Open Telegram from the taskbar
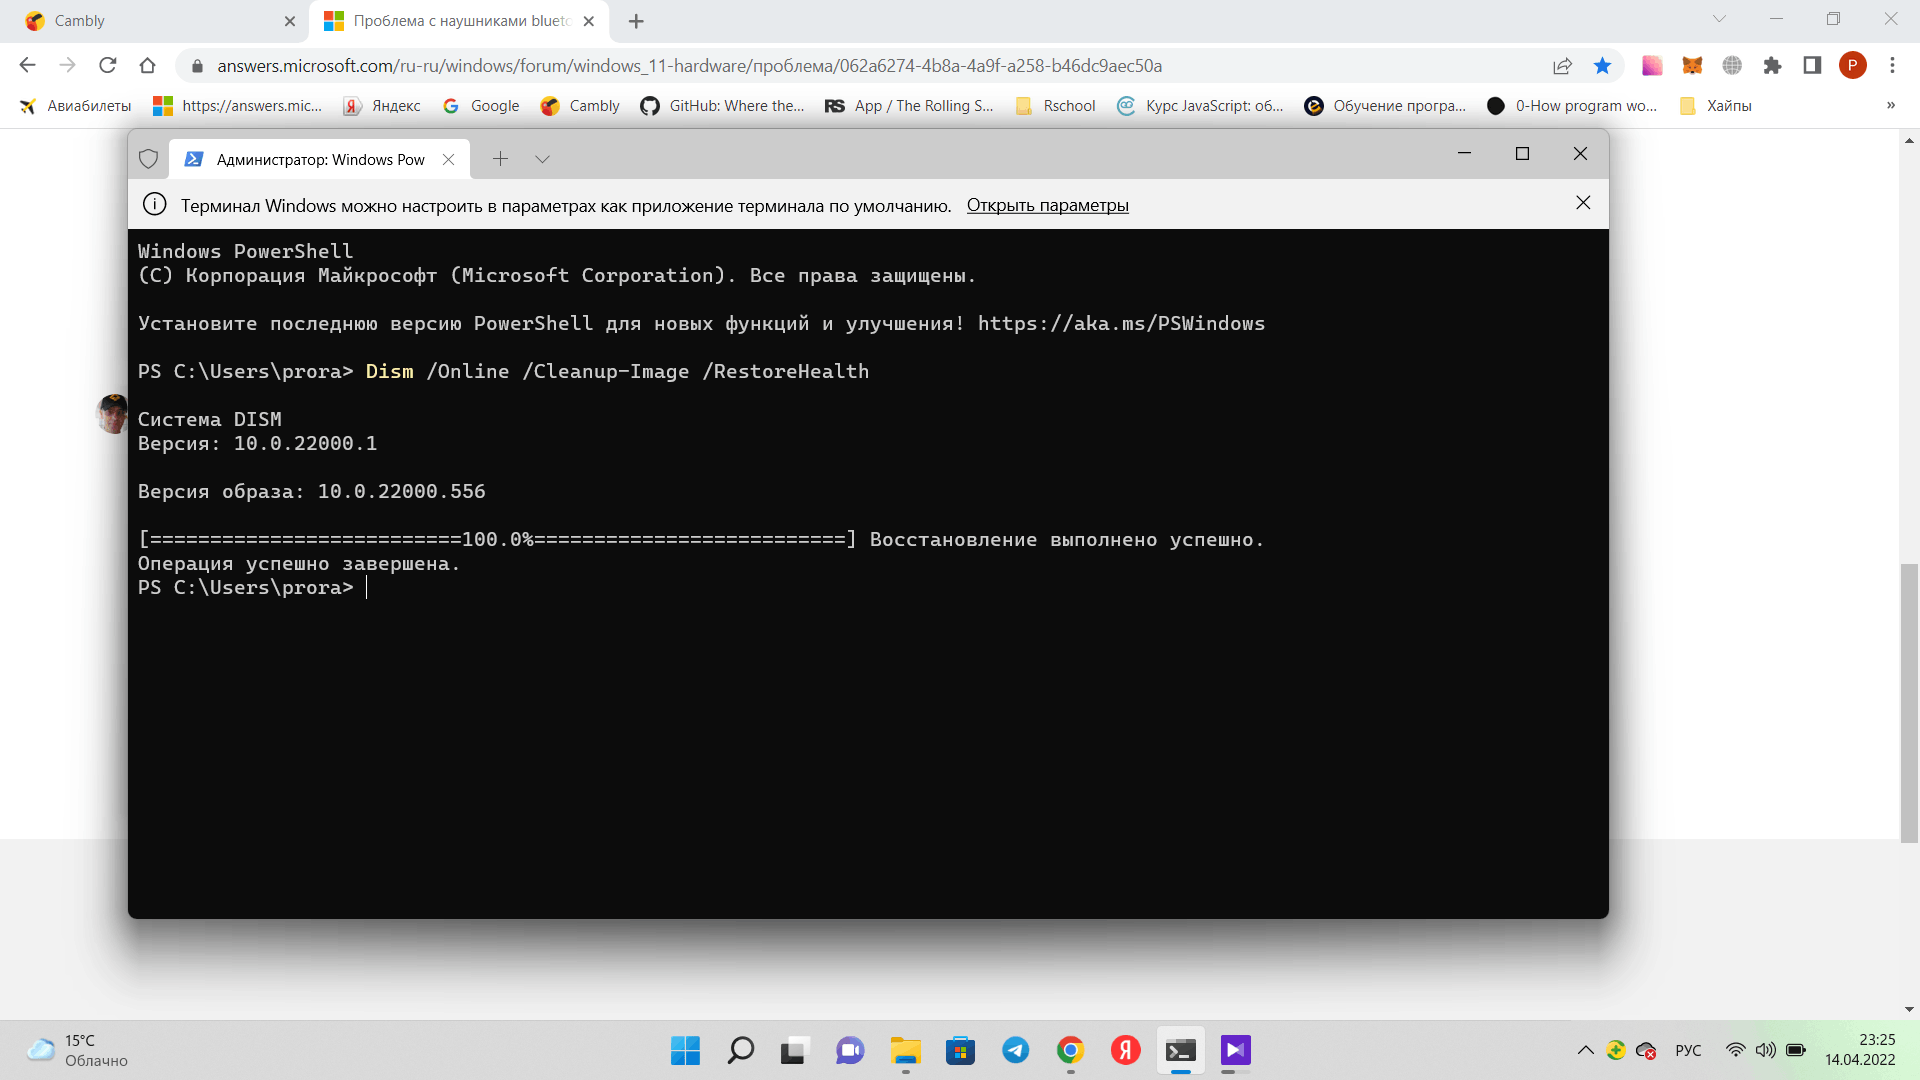Viewport: 1920px width, 1080px height. [x=1015, y=1050]
